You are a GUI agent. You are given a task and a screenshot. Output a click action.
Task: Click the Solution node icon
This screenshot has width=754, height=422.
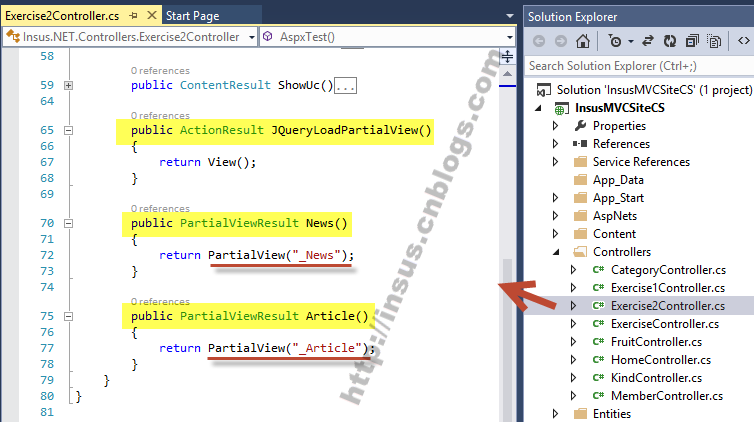(543, 90)
